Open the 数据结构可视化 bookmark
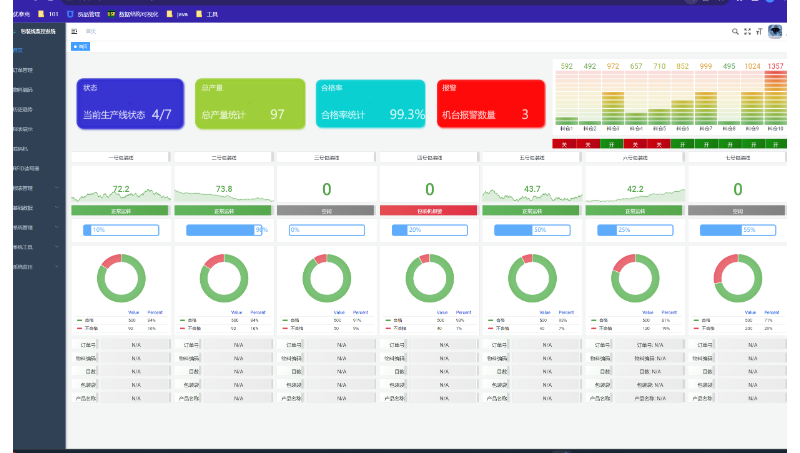Viewport: 800px width, 453px height. point(133,14)
